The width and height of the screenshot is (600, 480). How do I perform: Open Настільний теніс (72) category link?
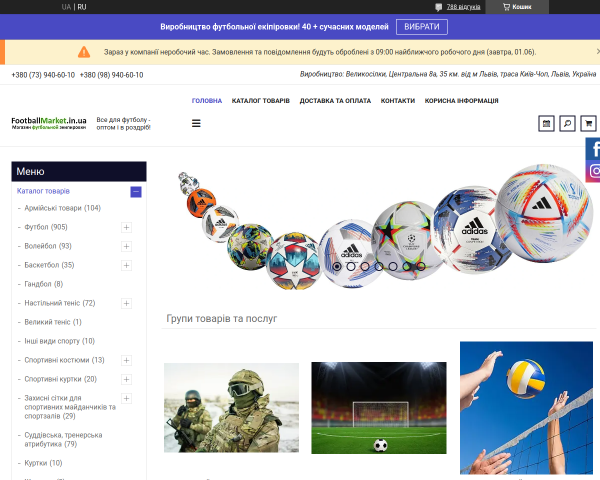(60, 303)
